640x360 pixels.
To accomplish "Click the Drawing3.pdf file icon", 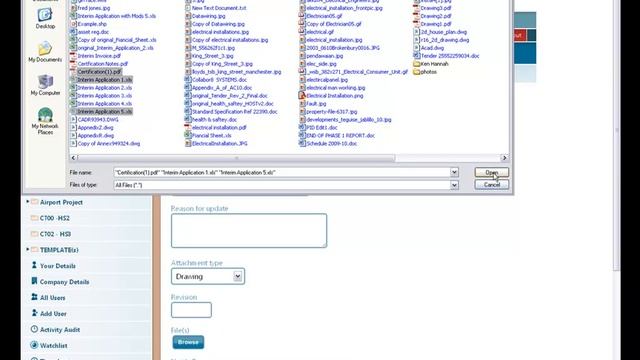I will [416, 8].
